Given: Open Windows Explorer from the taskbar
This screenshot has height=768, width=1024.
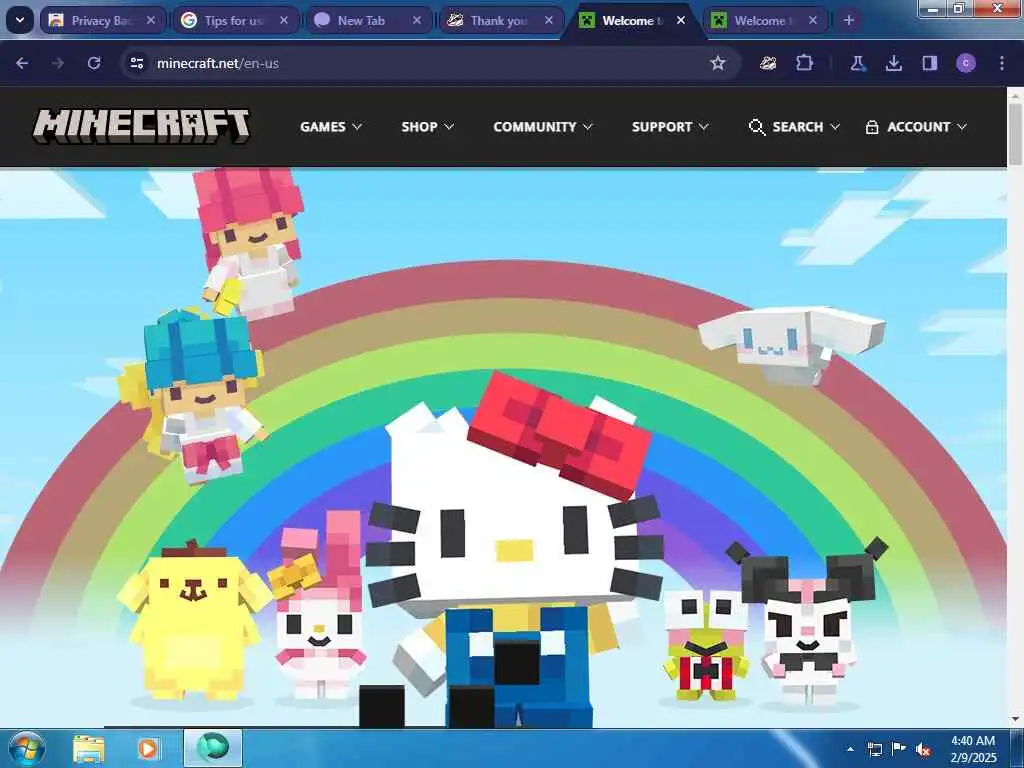Looking at the screenshot, I should (x=88, y=748).
